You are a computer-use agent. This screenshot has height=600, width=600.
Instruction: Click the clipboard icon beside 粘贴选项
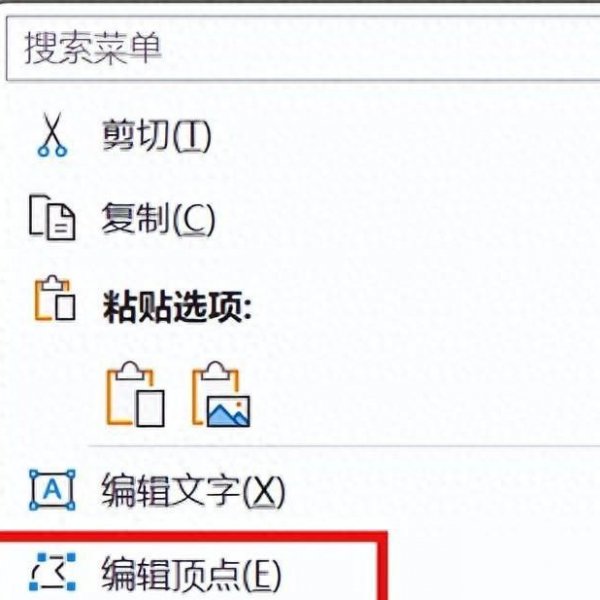pyautogui.click(x=55, y=298)
